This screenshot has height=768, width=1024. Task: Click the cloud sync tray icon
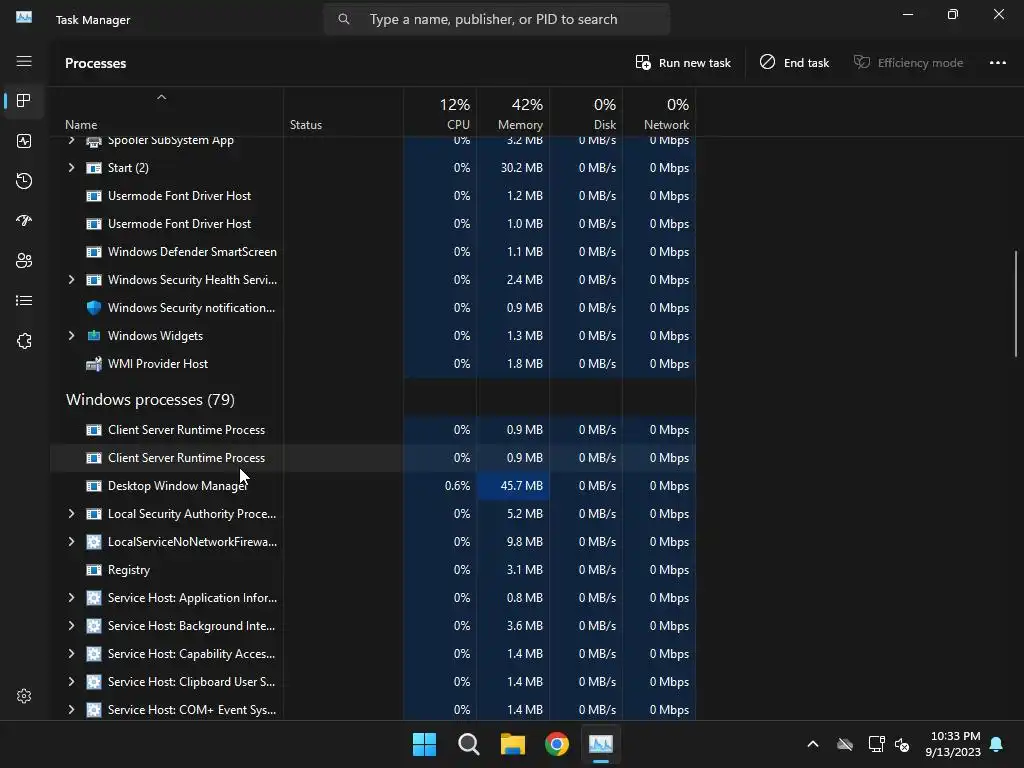click(x=845, y=744)
